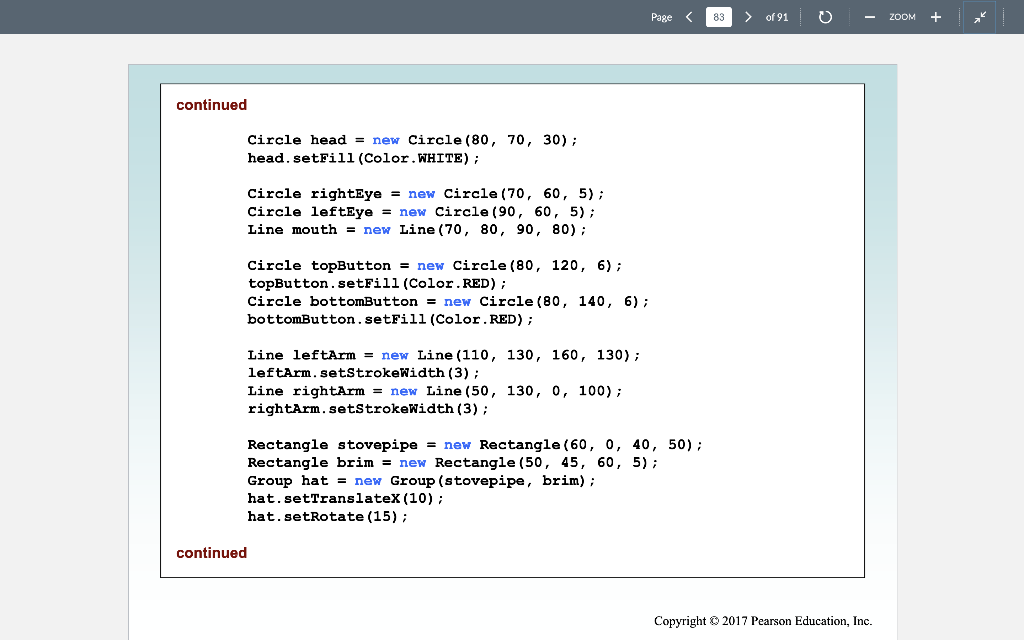The image size is (1024, 640).
Task: Select the "of 91" page count text
Action: (776, 17)
